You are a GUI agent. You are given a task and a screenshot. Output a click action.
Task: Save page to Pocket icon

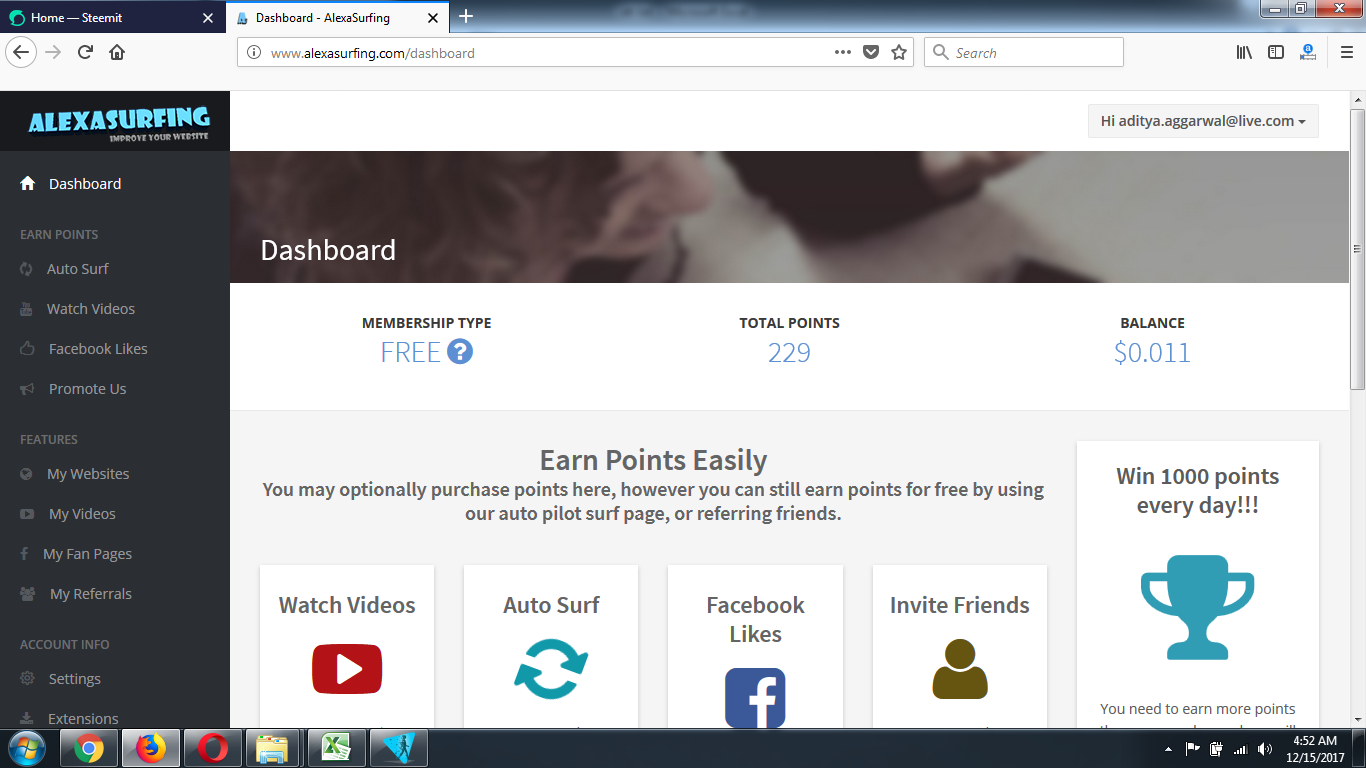871,52
